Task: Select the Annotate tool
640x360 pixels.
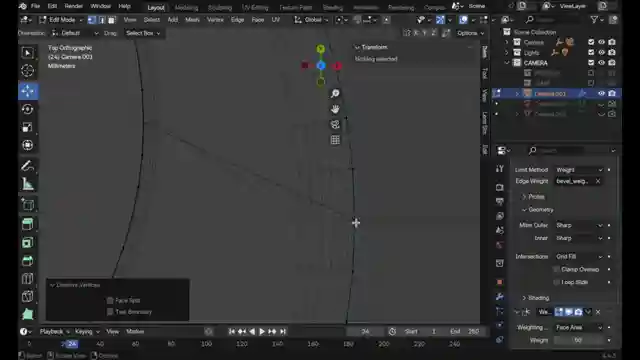Action: (x=27, y=166)
